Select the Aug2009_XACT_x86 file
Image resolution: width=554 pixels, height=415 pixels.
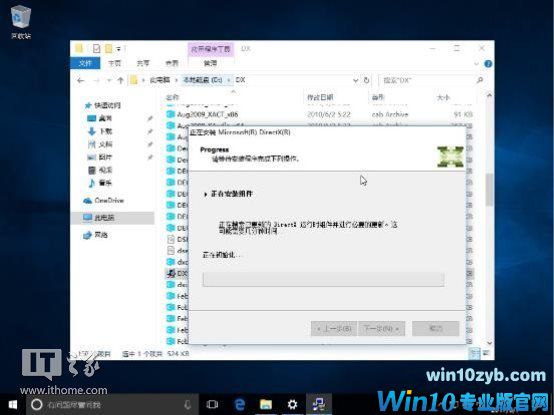coord(207,114)
